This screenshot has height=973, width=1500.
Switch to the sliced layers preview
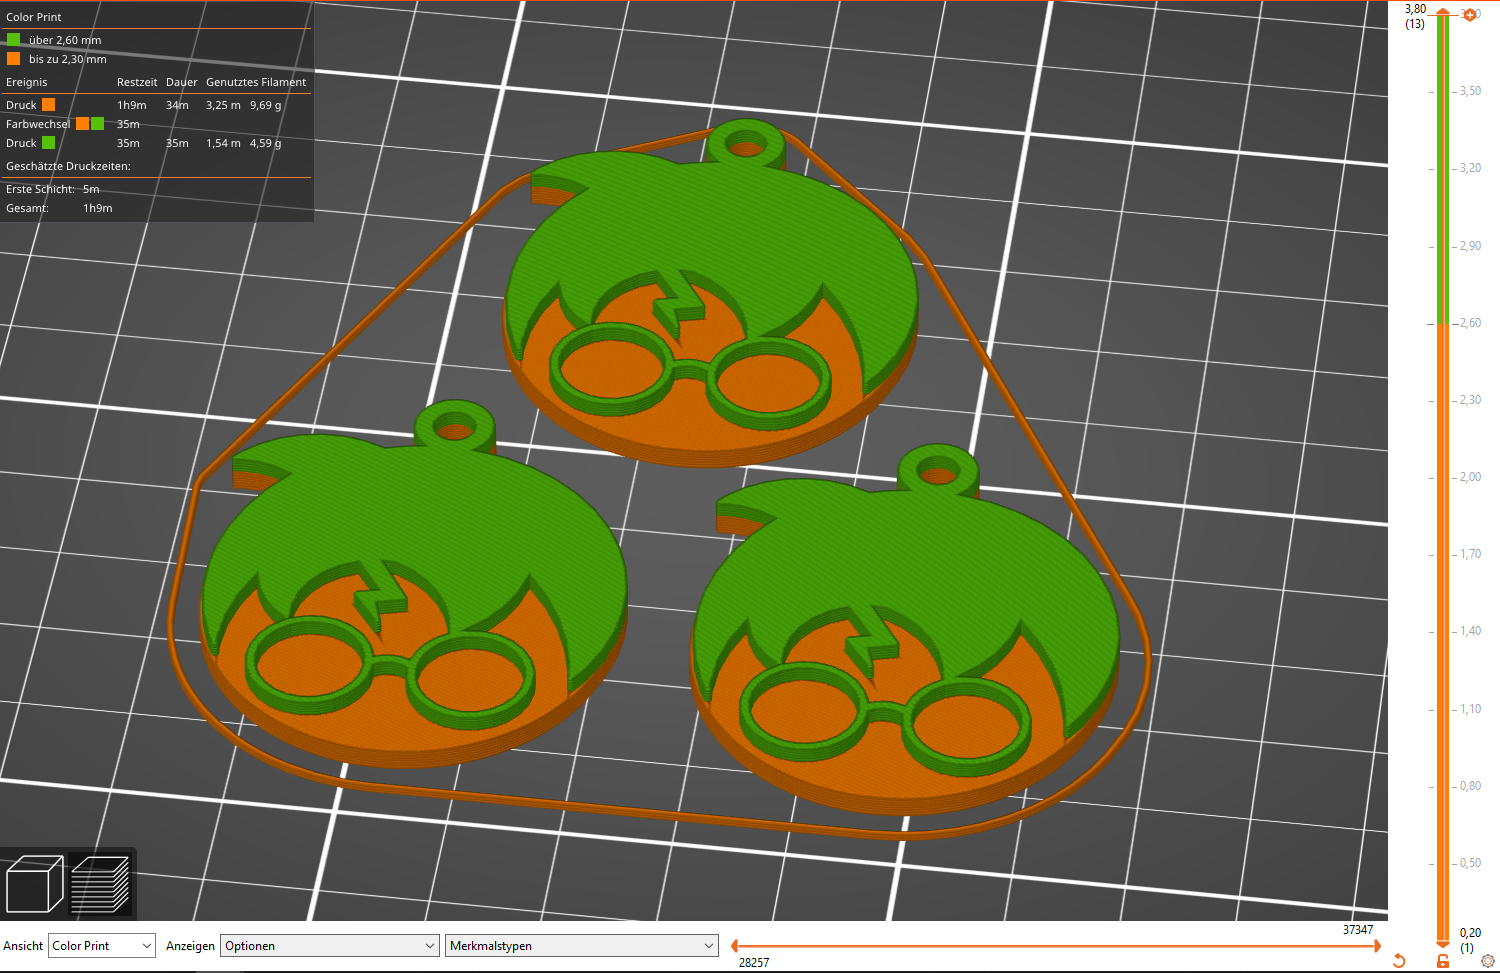(100, 884)
